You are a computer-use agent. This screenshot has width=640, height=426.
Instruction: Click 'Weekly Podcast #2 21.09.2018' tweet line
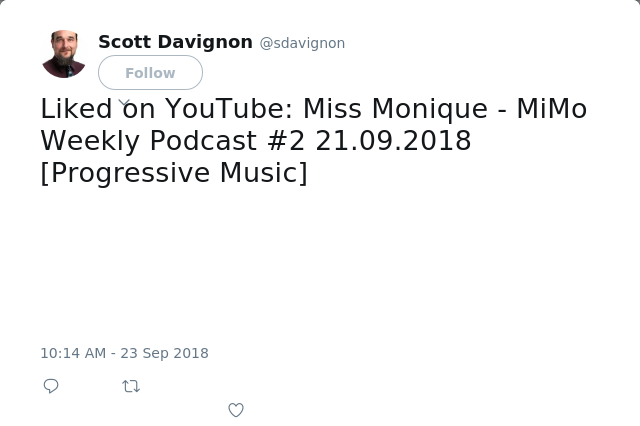pos(256,141)
